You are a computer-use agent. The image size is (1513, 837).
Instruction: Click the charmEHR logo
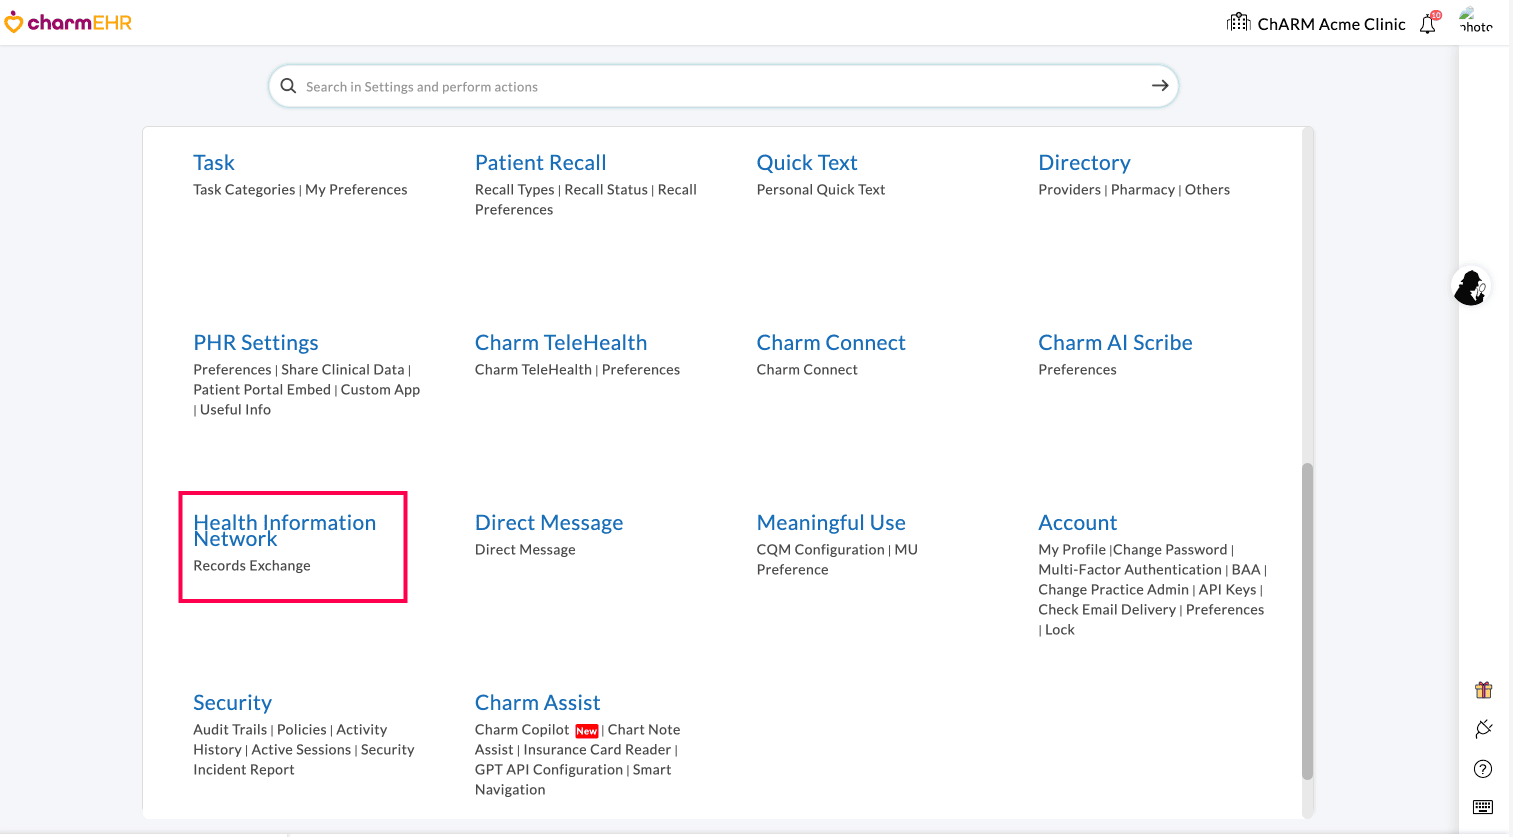tap(68, 22)
